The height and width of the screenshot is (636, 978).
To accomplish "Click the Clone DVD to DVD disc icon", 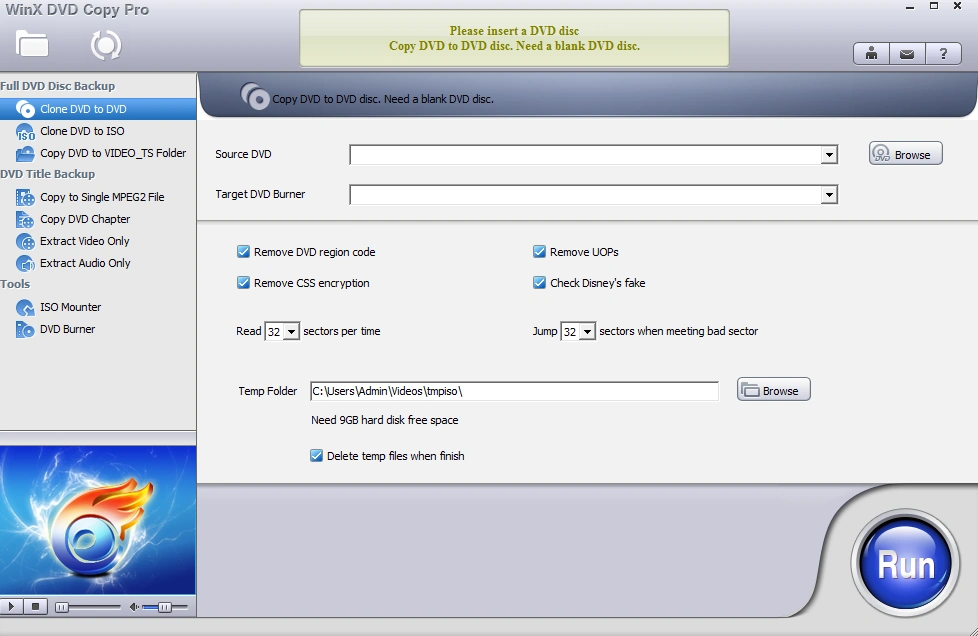I will pyautogui.click(x=25, y=109).
